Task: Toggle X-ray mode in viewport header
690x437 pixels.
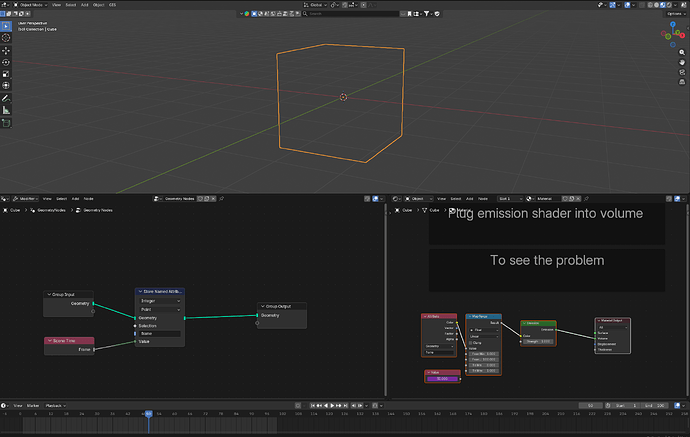Action: [642, 5]
